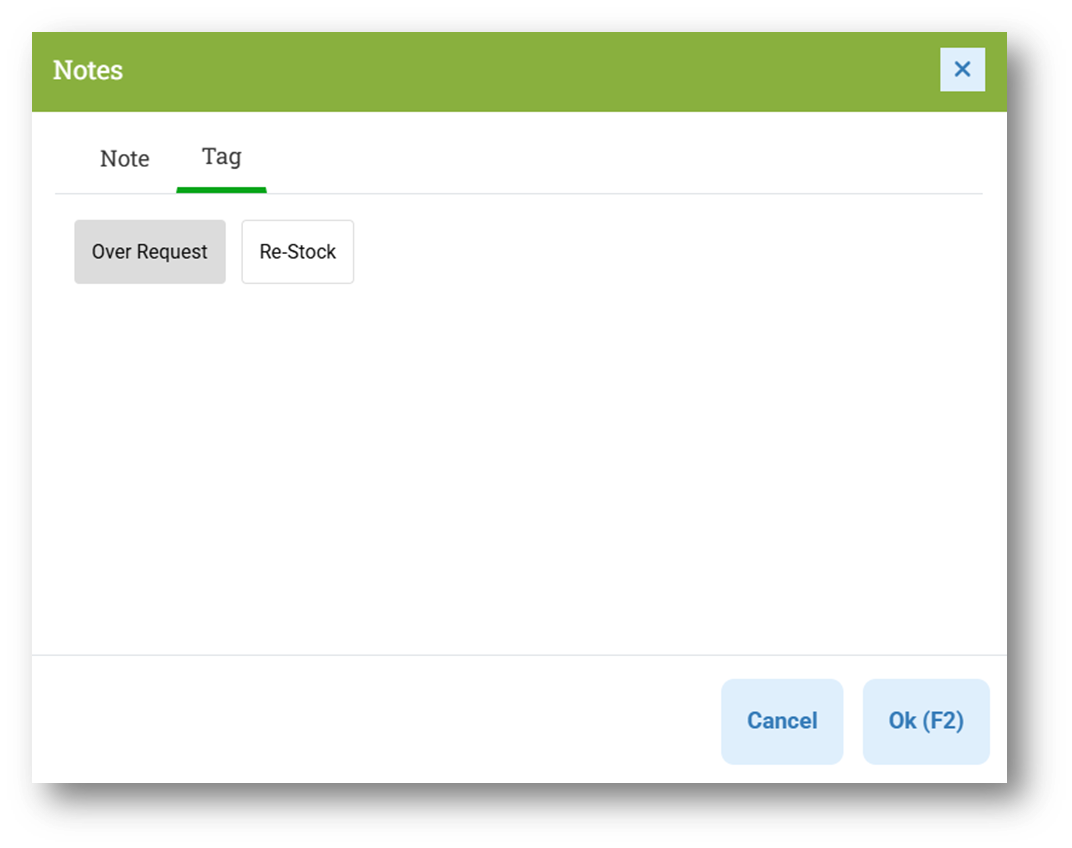Click the gray Over Request chip
Viewport: 1072px width, 848px height.
(150, 252)
